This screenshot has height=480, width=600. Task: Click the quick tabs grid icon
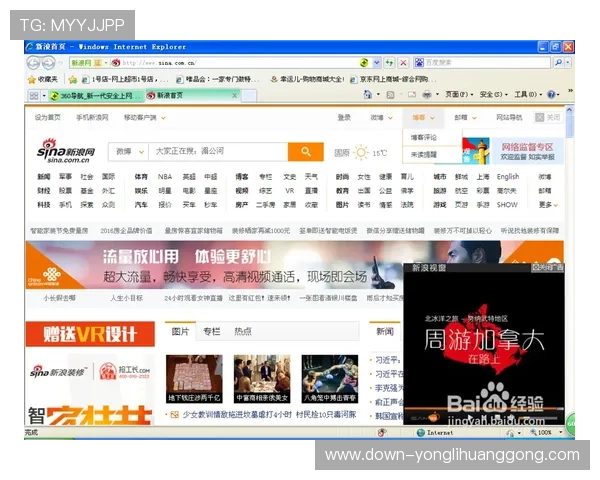click(x=34, y=95)
